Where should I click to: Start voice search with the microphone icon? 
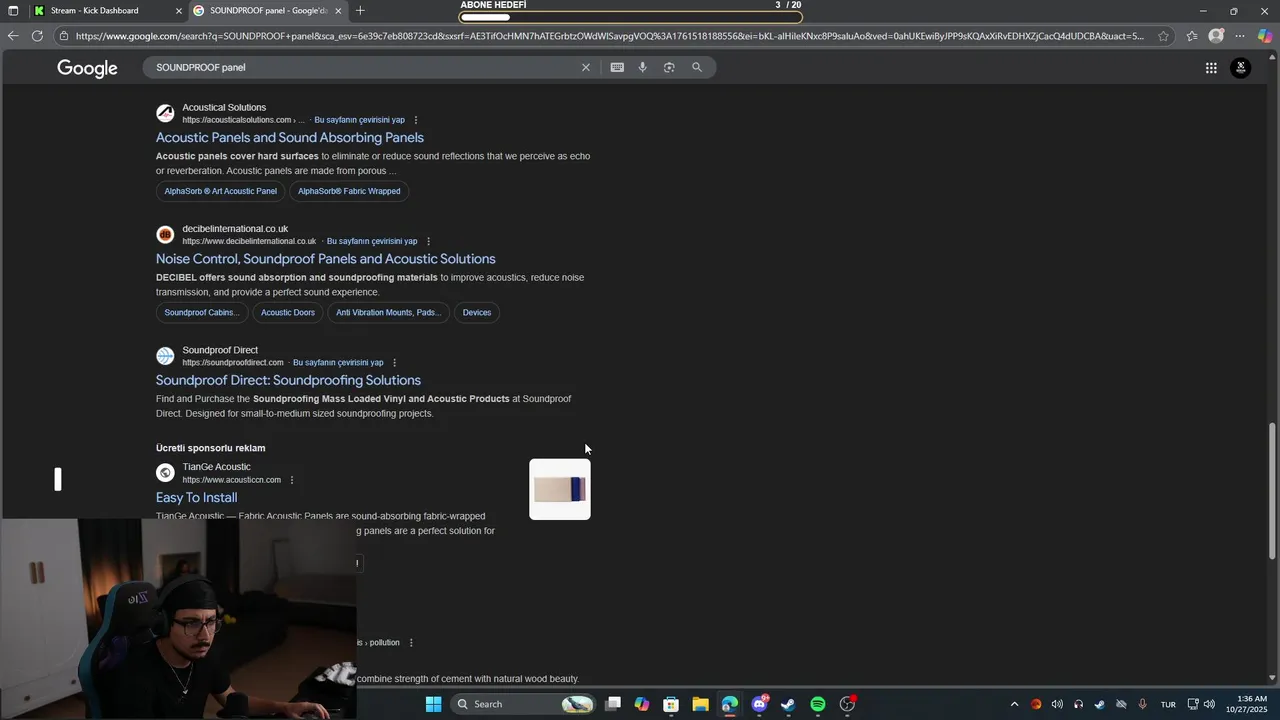pos(643,67)
